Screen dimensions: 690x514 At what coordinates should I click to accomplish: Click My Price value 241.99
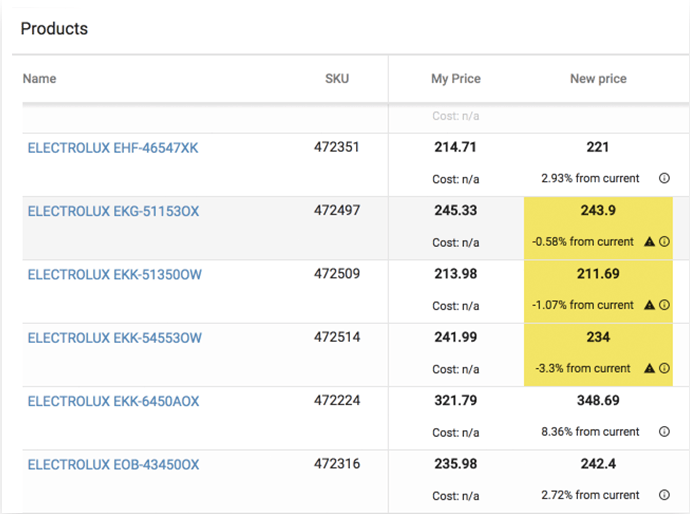point(455,337)
